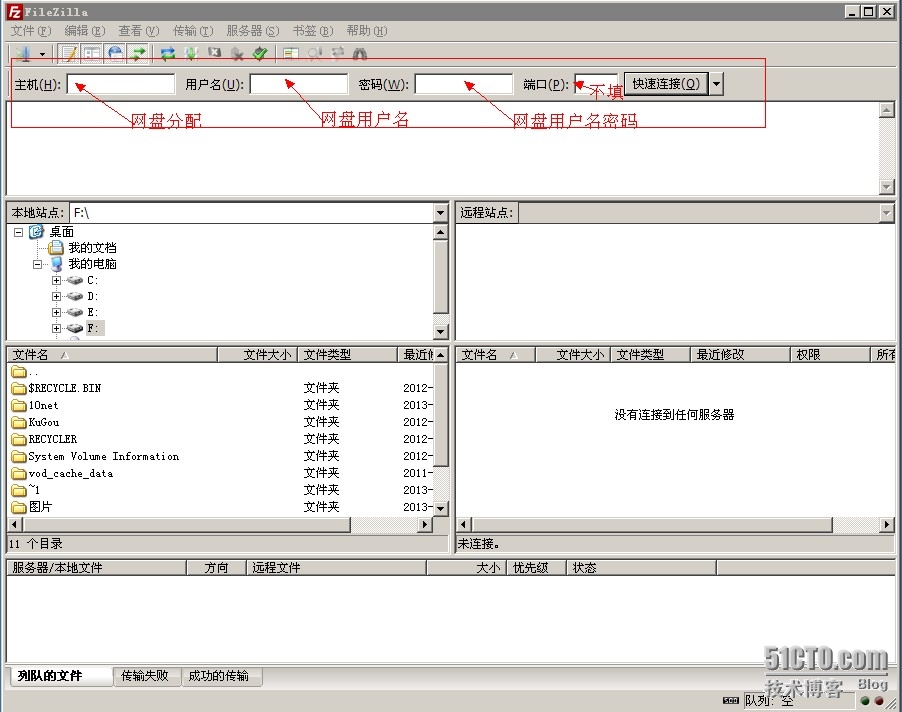Click remote list horizontal scroll left arrow
Viewport: 902px width, 712px height.
pyautogui.click(x=464, y=525)
